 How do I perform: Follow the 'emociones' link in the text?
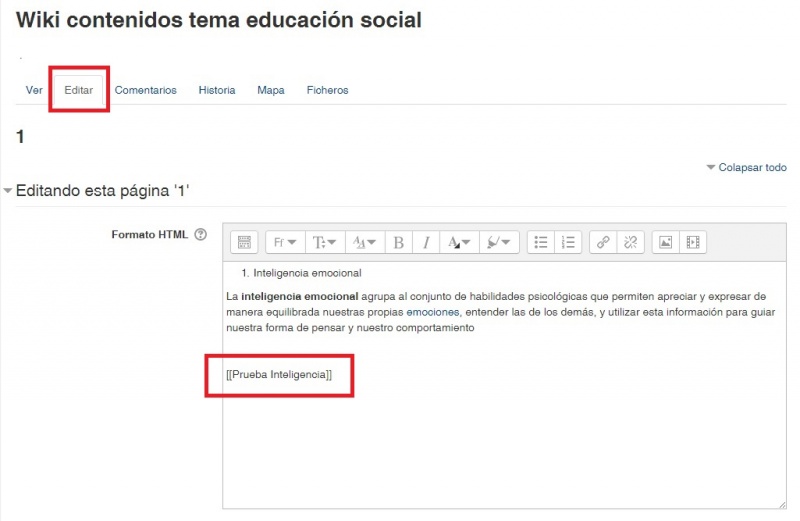(x=433, y=312)
